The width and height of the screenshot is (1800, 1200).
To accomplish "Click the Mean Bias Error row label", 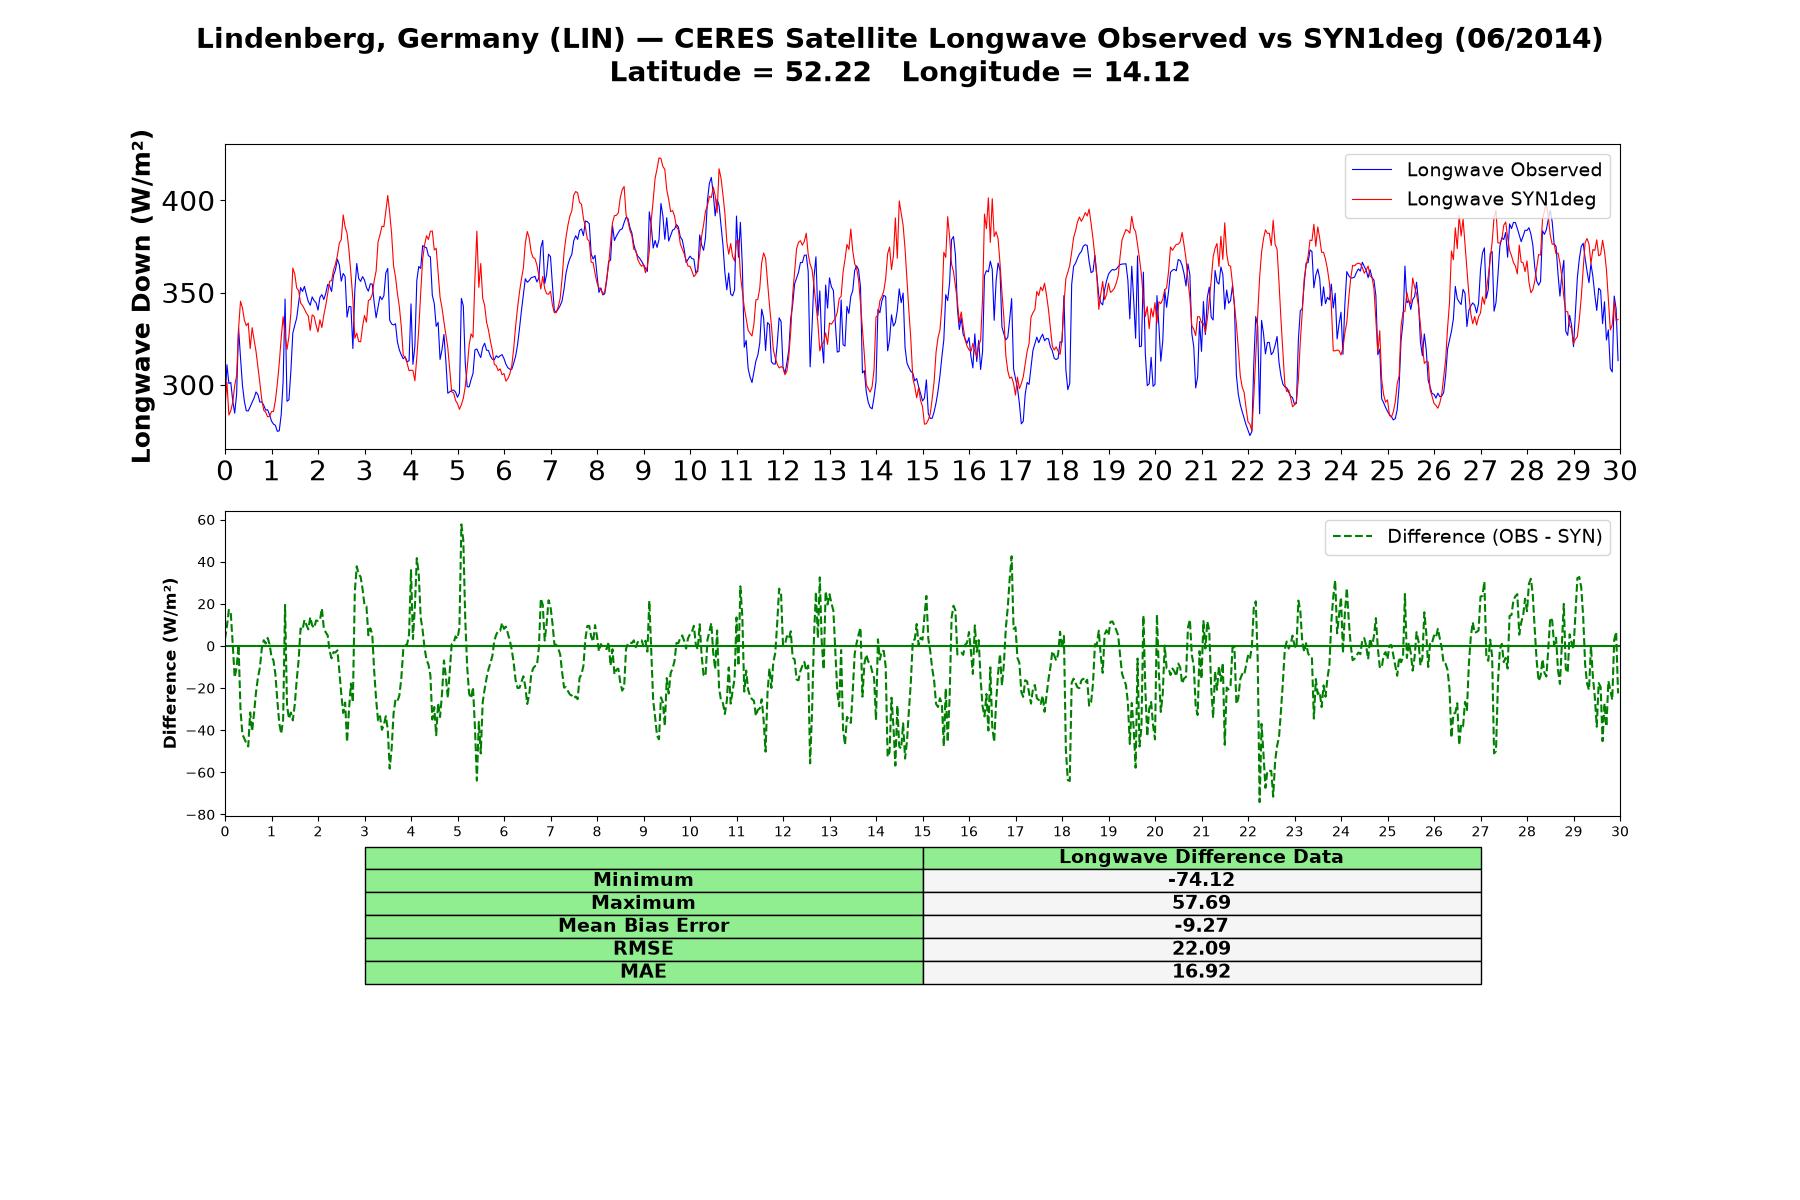I will coord(643,926).
